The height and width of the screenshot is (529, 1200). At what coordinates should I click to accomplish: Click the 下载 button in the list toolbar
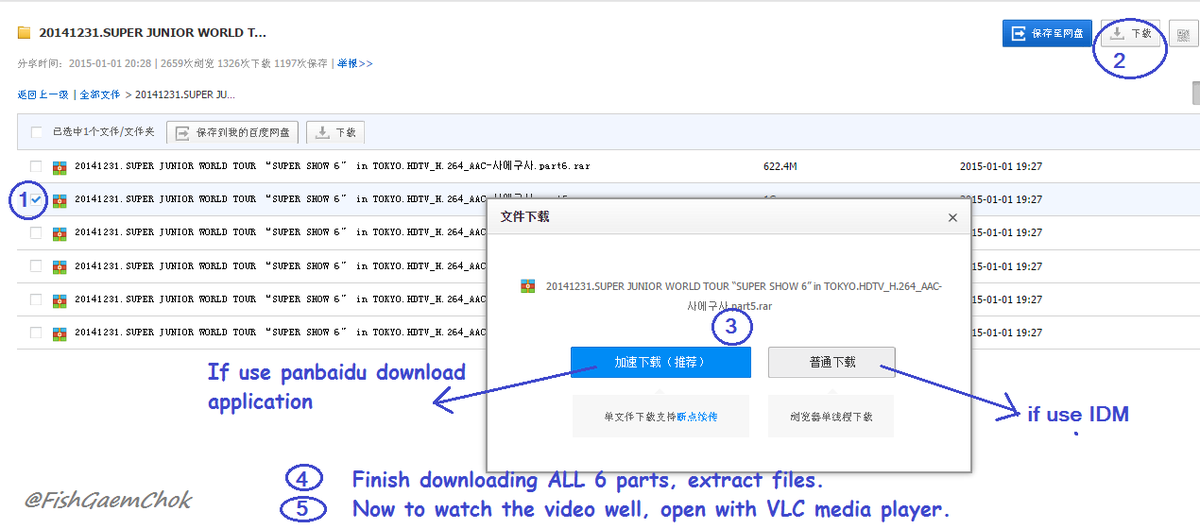(x=336, y=132)
